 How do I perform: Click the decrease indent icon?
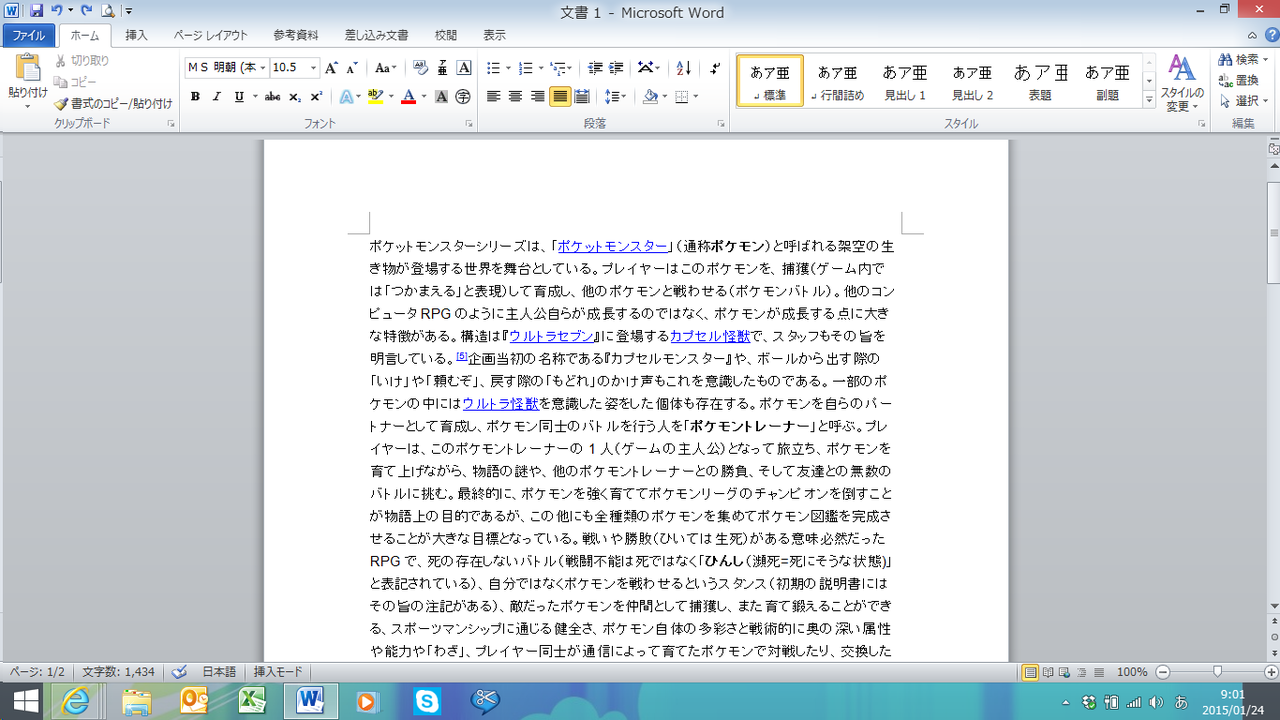click(x=595, y=68)
